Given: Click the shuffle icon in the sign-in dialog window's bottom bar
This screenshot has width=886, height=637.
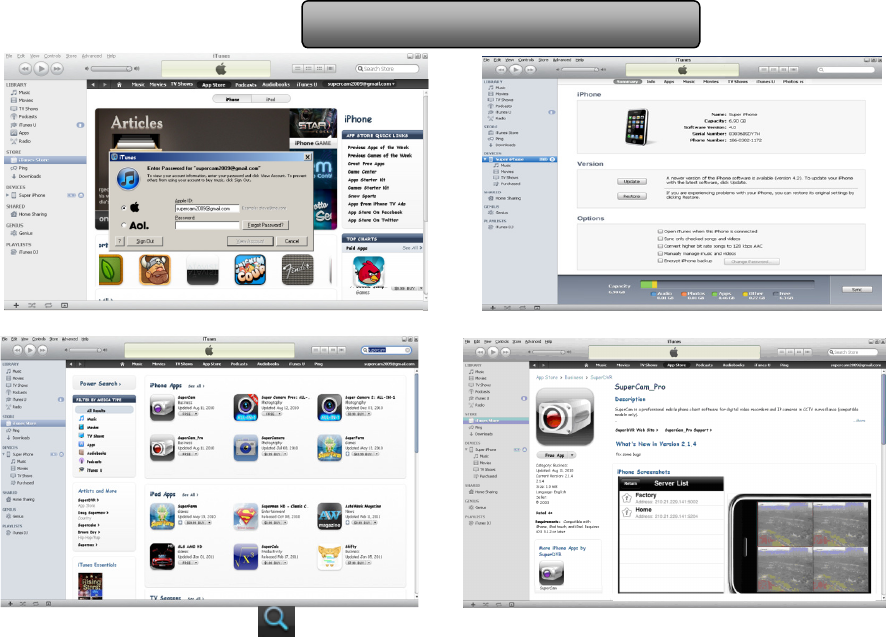Looking at the screenshot, I should coord(32,305).
